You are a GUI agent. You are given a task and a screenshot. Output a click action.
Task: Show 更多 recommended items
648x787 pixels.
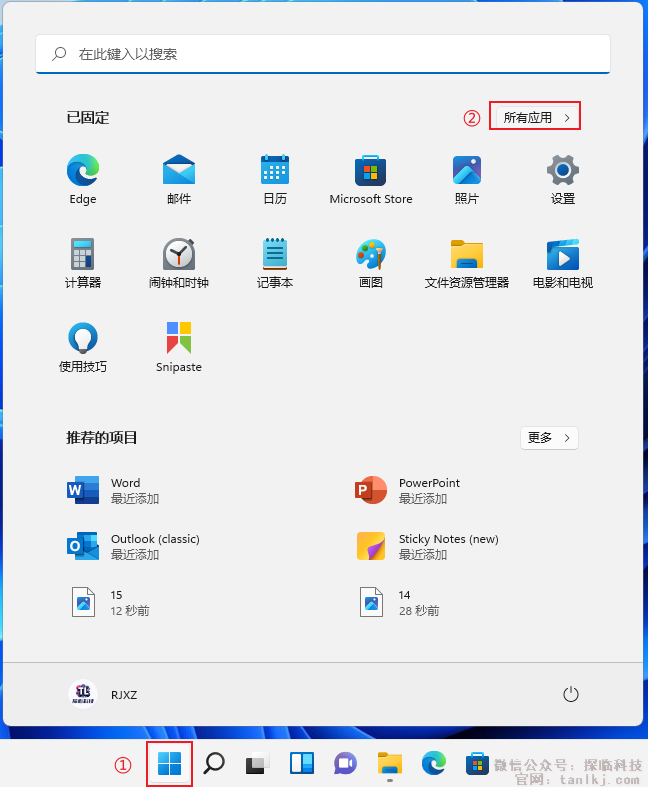pos(549,438)
